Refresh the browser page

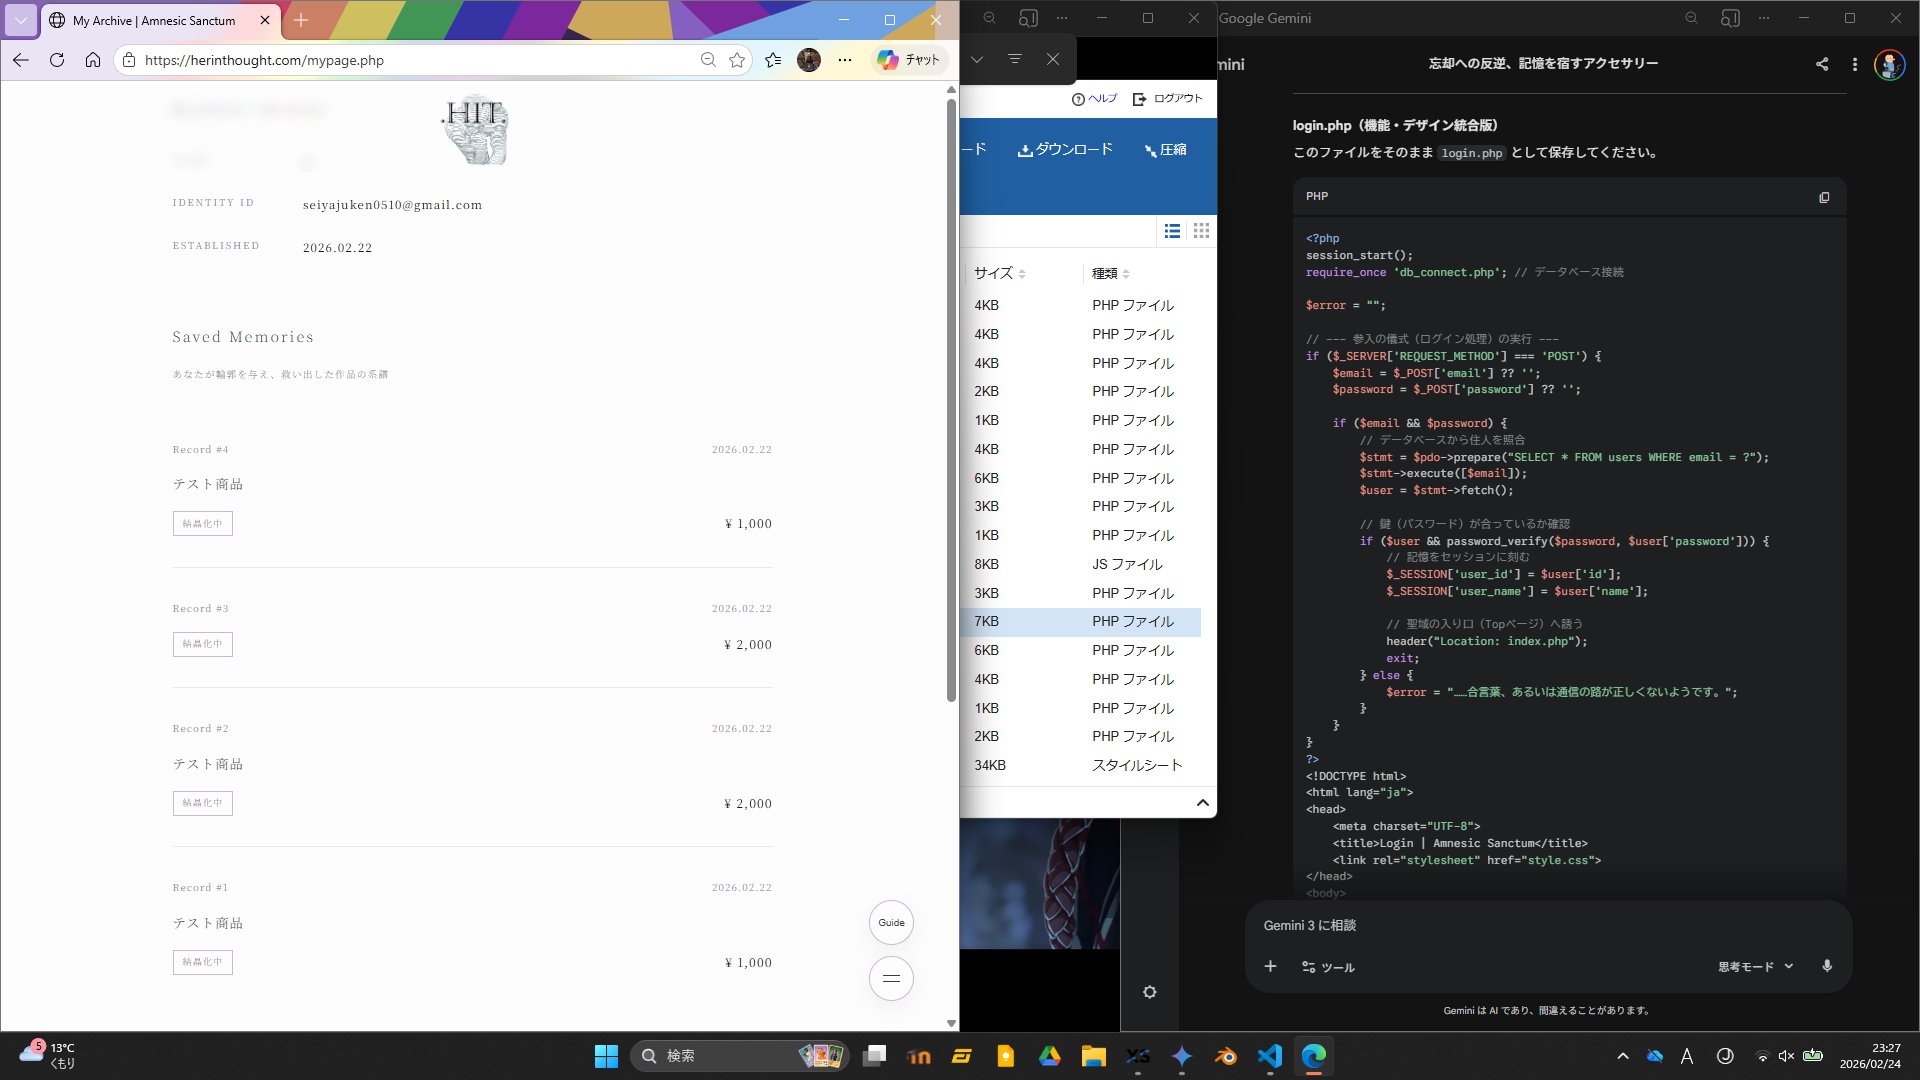[57, 60]
